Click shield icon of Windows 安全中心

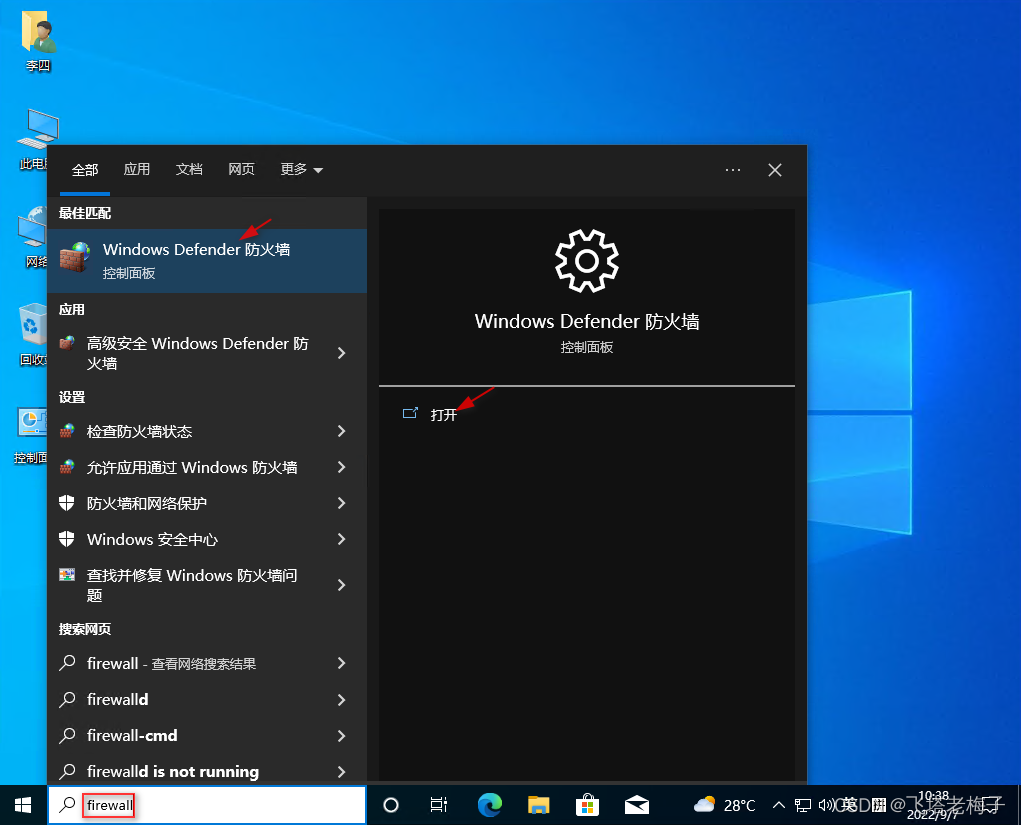click(x=67, y=538)
